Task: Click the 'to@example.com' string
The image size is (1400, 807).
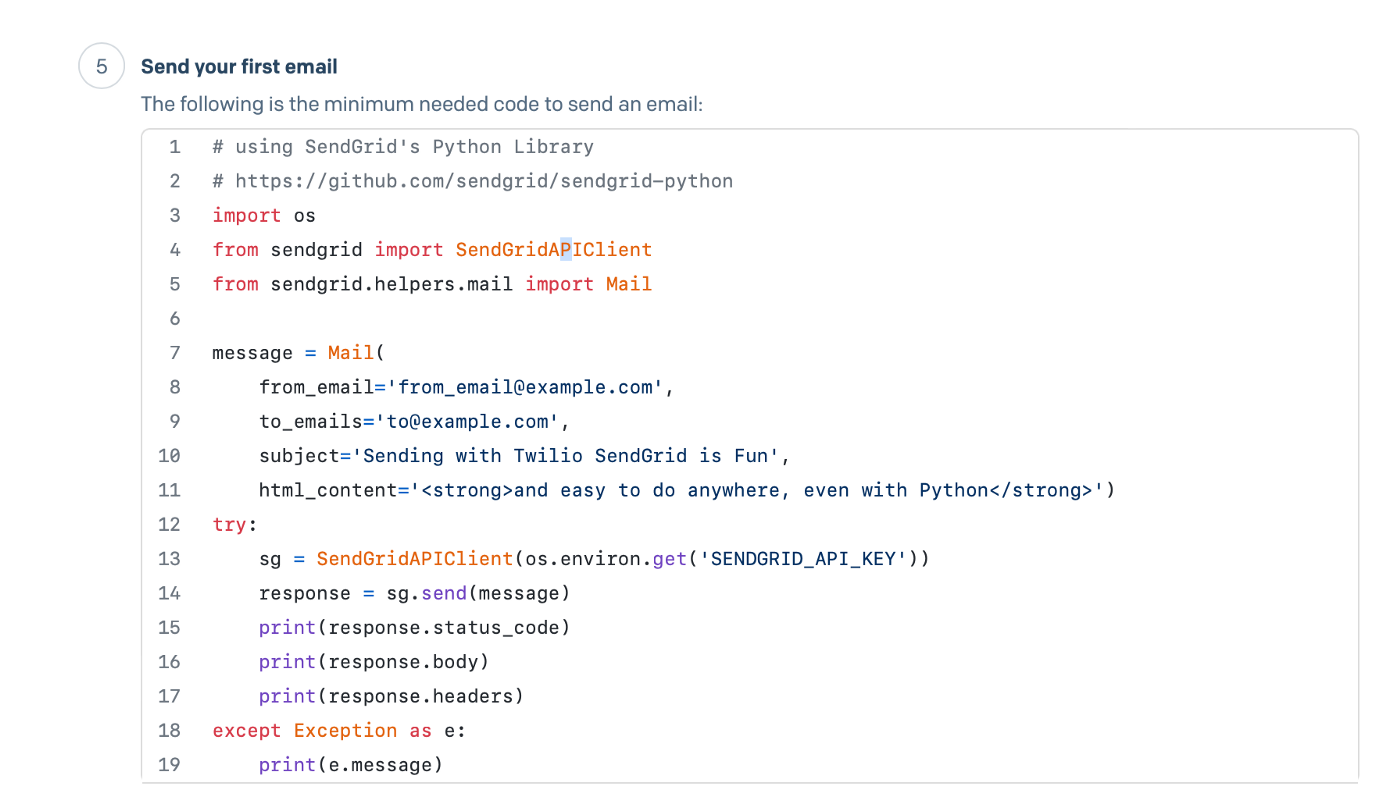Action: coord(467,421)
